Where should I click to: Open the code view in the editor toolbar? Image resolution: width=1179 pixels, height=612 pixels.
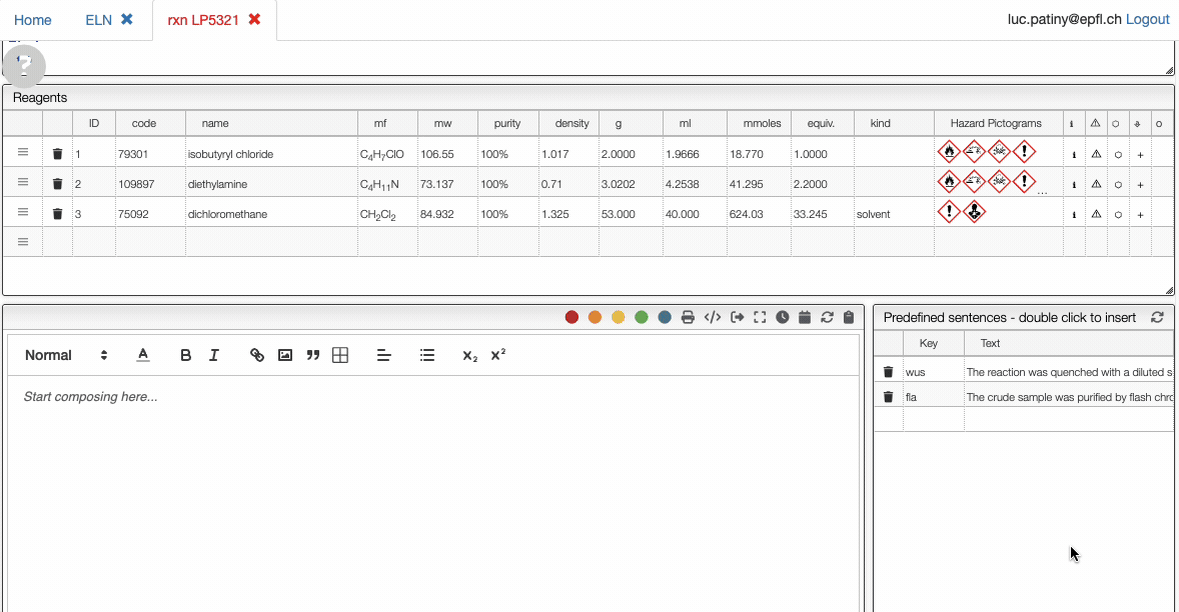pyautogui.click(x=711, y=316)
